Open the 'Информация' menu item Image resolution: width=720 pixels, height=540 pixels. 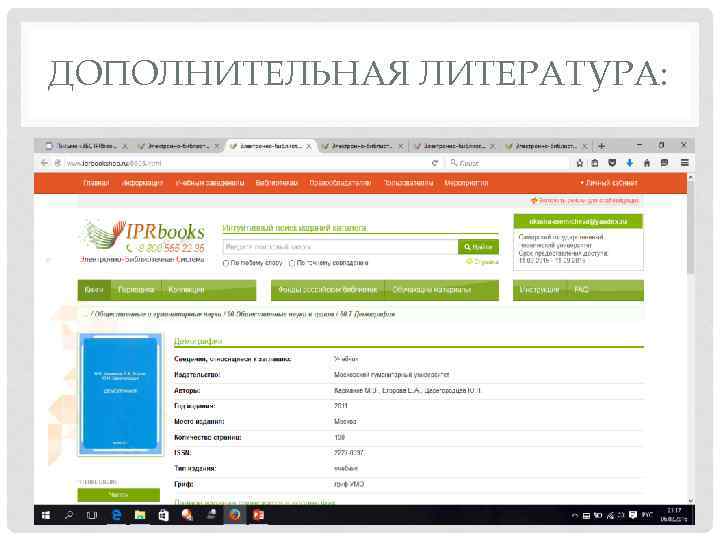[142, 183]
